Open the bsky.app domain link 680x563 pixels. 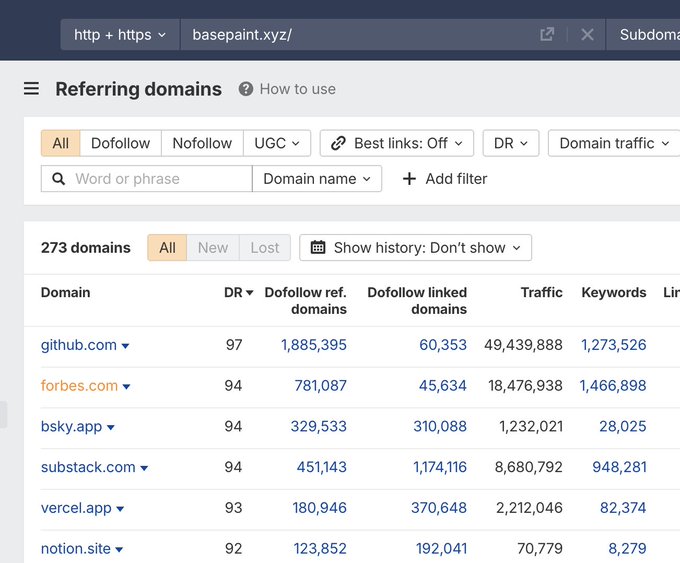pyautogui.click(x=72, y=426)
